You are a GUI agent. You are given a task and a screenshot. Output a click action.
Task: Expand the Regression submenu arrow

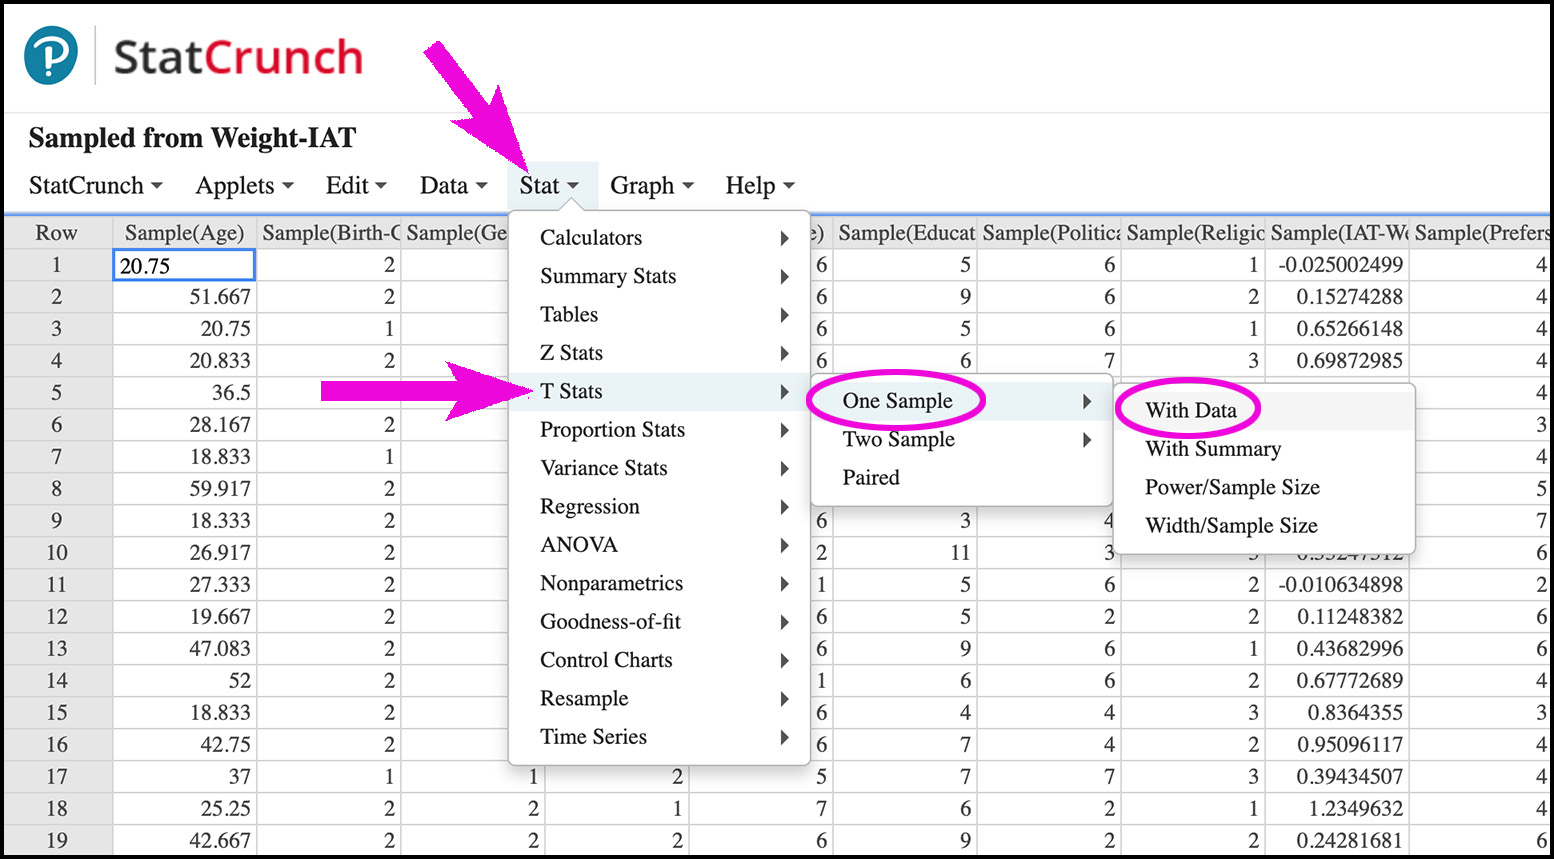click(x=785, y=507)
